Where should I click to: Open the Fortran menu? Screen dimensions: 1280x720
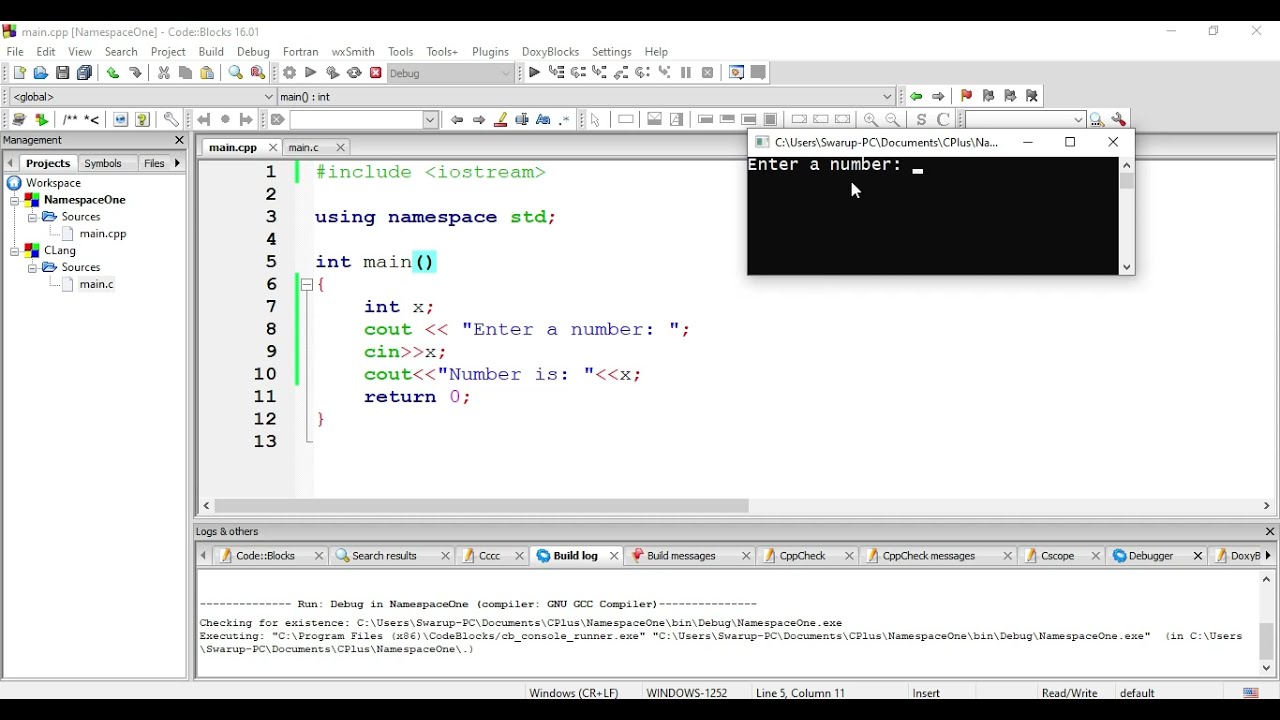click(x=300, y=51)
